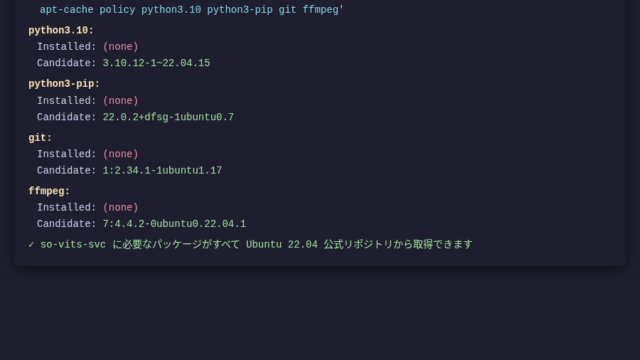Click git Installed (none) value
Image resolution: width=640 pixels, height=360 pixels.
click(x=120, y=154)
